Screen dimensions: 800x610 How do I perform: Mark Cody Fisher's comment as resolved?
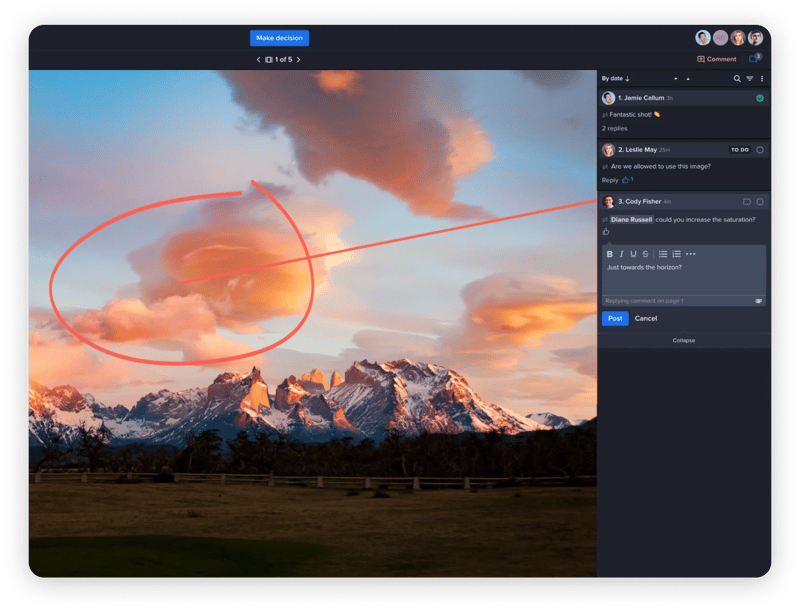[x=760, y=202]
